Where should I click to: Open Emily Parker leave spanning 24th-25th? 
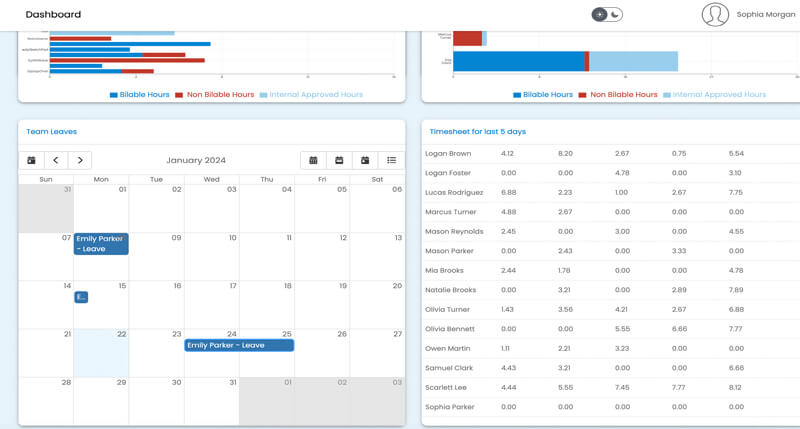[x=239, y=345]
